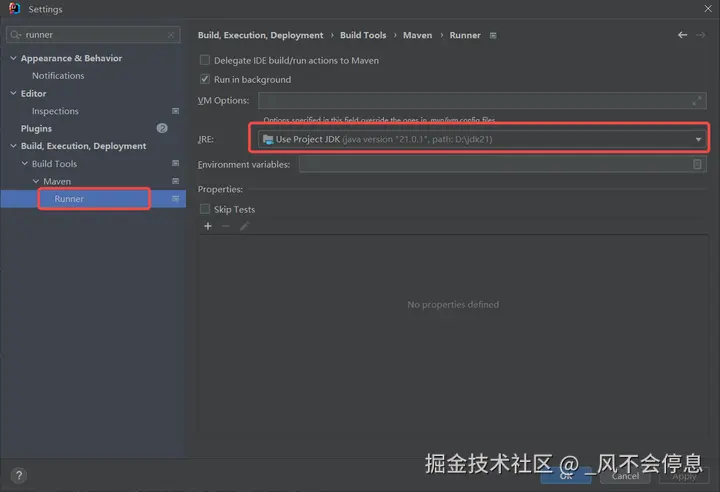Image resolution: width=720 pixels, height=492 pixels.
Task: Open the JRE Use Project JDK dropdown
Action: [x=482, y=139]
